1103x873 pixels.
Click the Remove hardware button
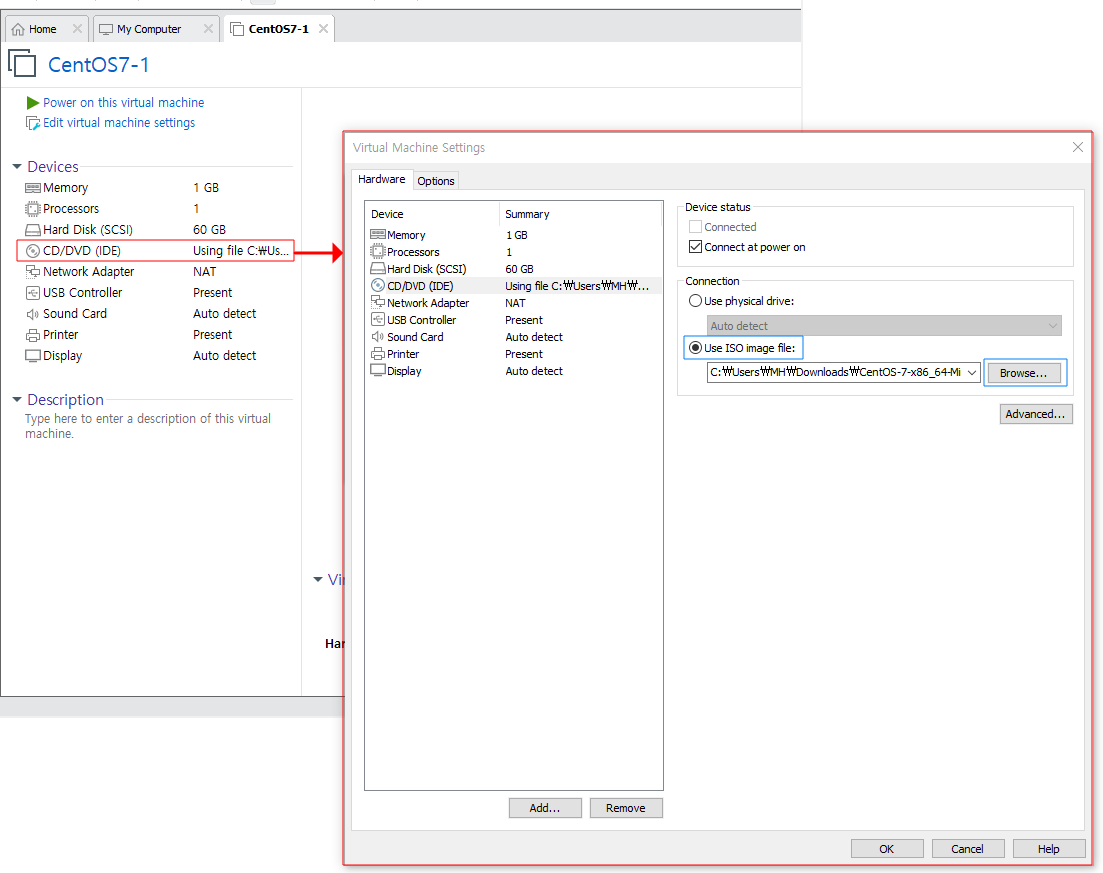[625, 808]
